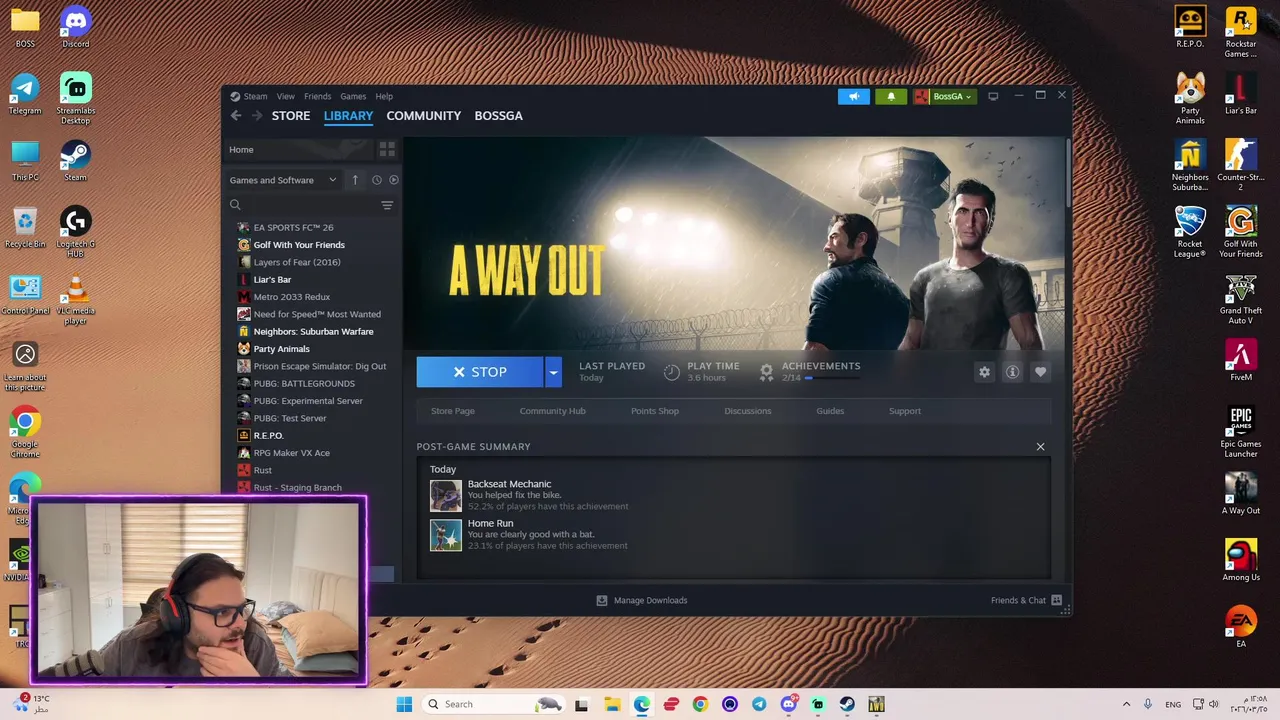Open the green Steam notifications bell
The height and width of the screenshot is (720, 1280).
[891, 96]
